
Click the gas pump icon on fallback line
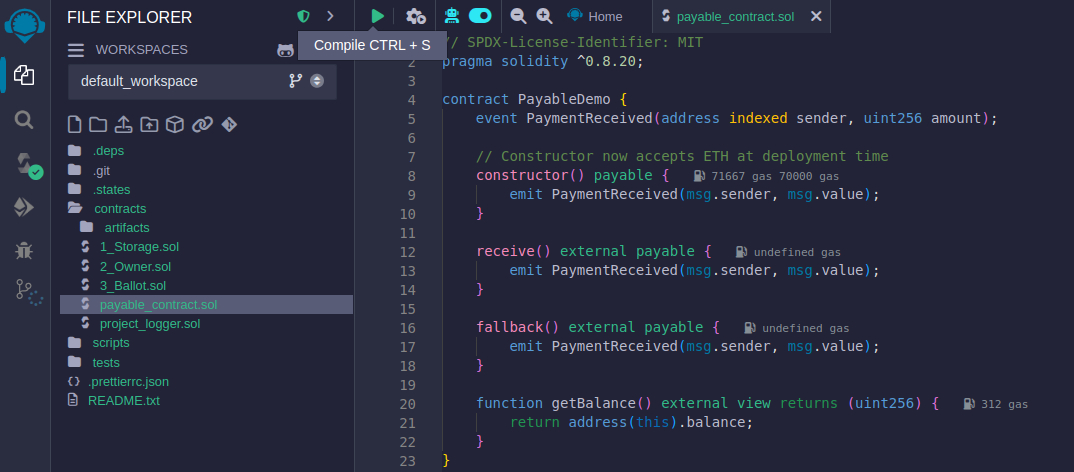pyautogui.click(x=750, y=328)
